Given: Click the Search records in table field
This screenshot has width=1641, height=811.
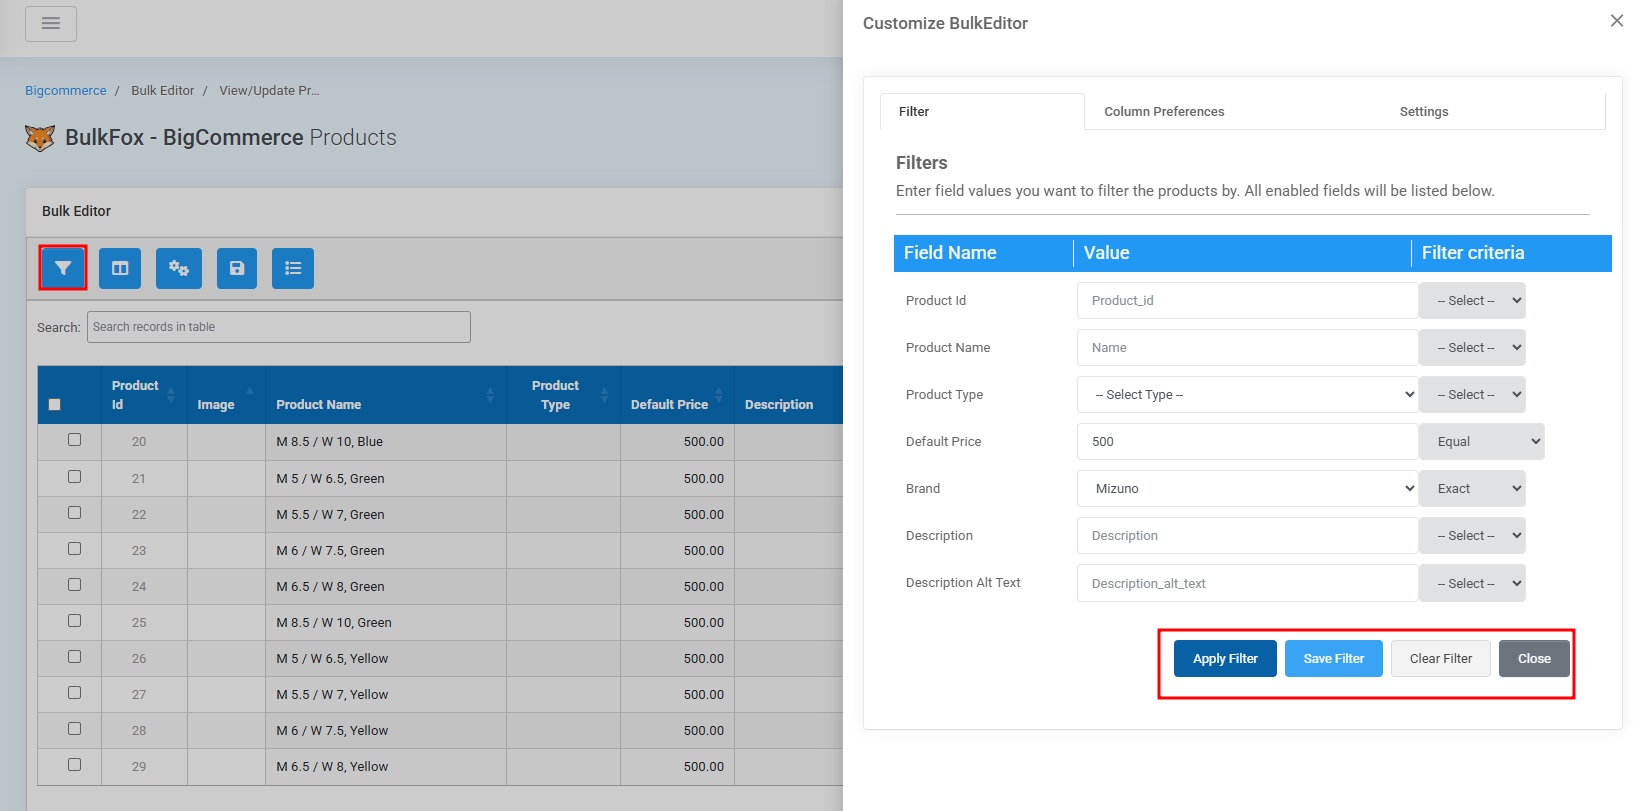Looking at the screenshot, I should 279,327.
